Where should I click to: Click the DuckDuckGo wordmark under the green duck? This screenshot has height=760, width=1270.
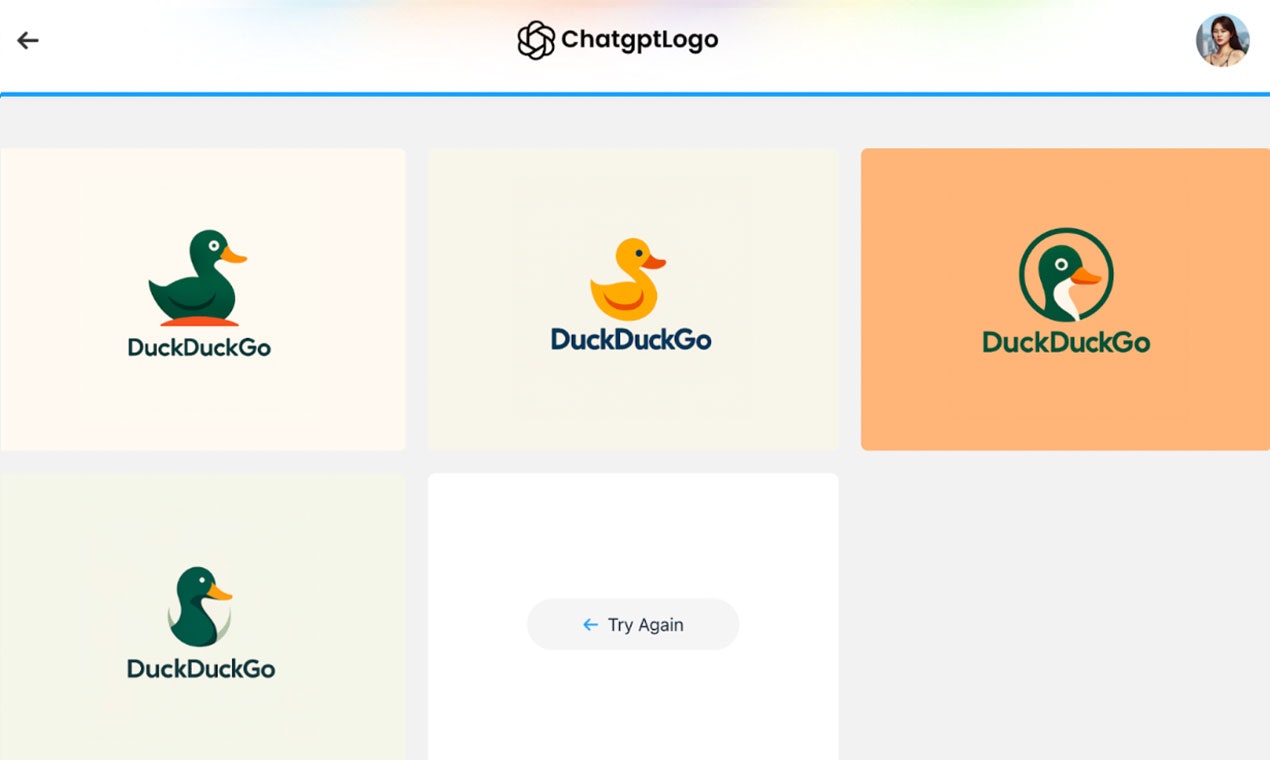(x=199, y=346)
